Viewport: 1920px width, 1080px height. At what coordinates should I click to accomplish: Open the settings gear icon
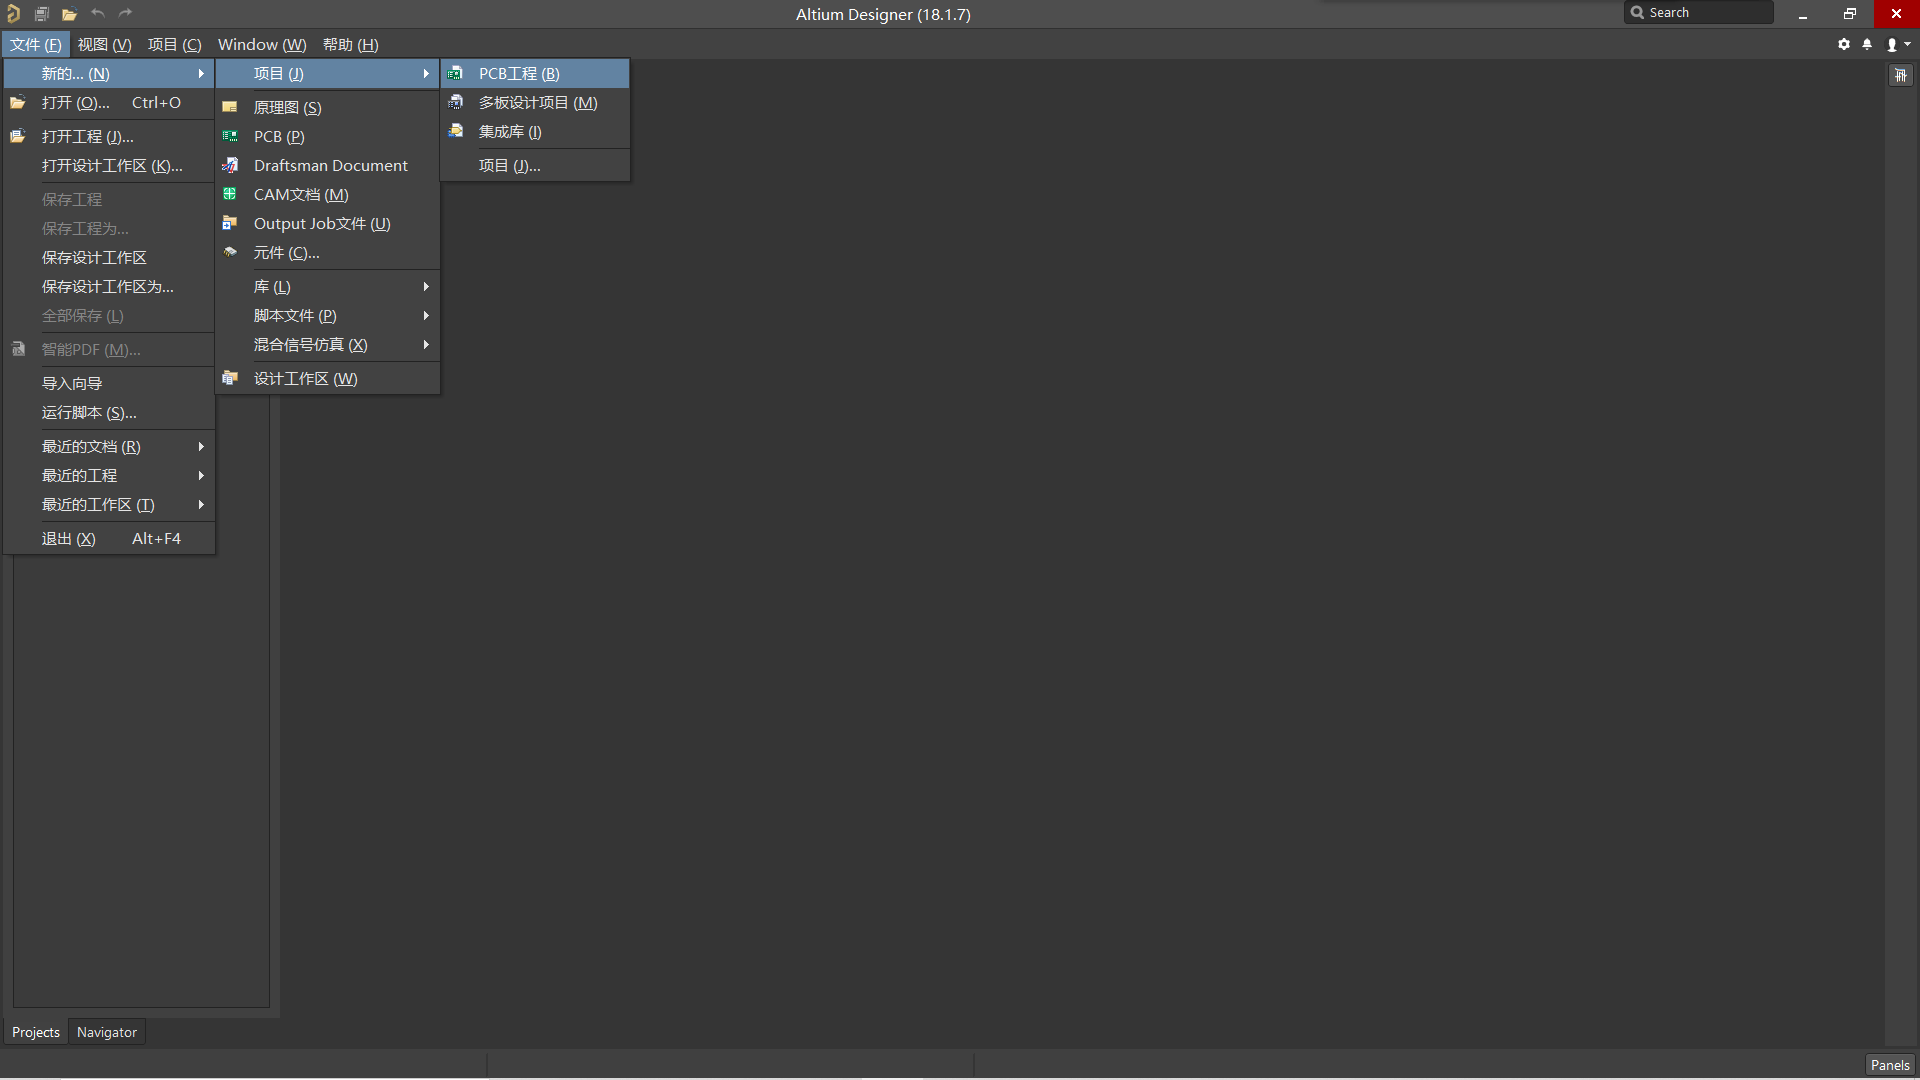click(1844, 44)
